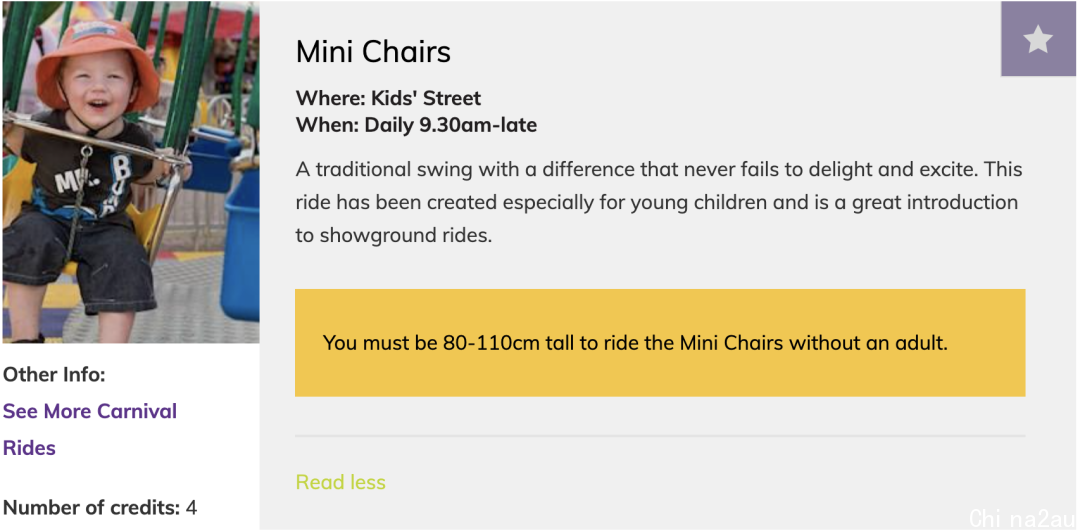
Task: Click the Mini Chairs heading
Action: (x=373, y=52)
